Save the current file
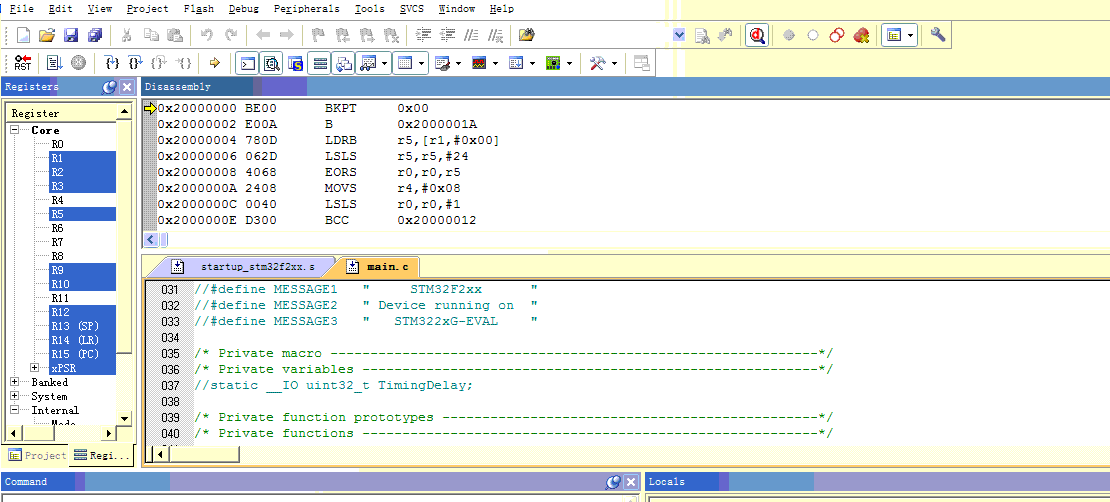The image size is (1110, 502). tap(71, 35)
